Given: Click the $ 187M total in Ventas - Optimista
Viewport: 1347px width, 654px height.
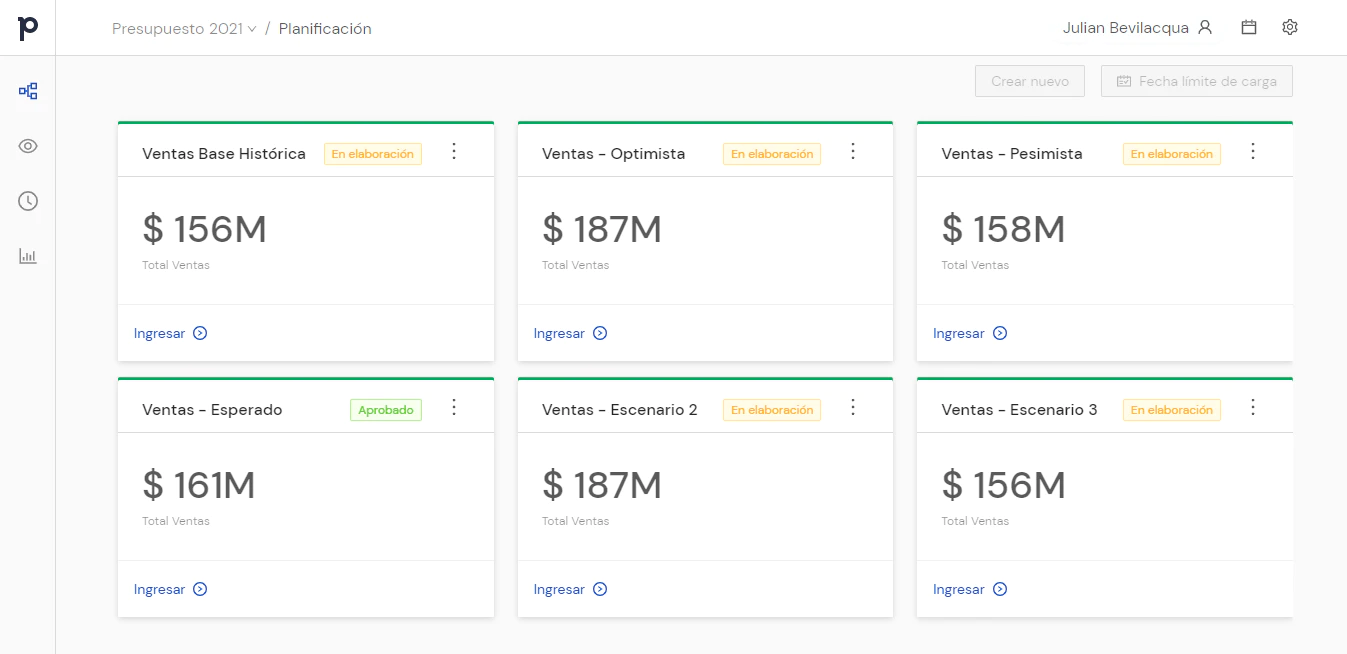Looking at the screenshot, I should point(602,230).
